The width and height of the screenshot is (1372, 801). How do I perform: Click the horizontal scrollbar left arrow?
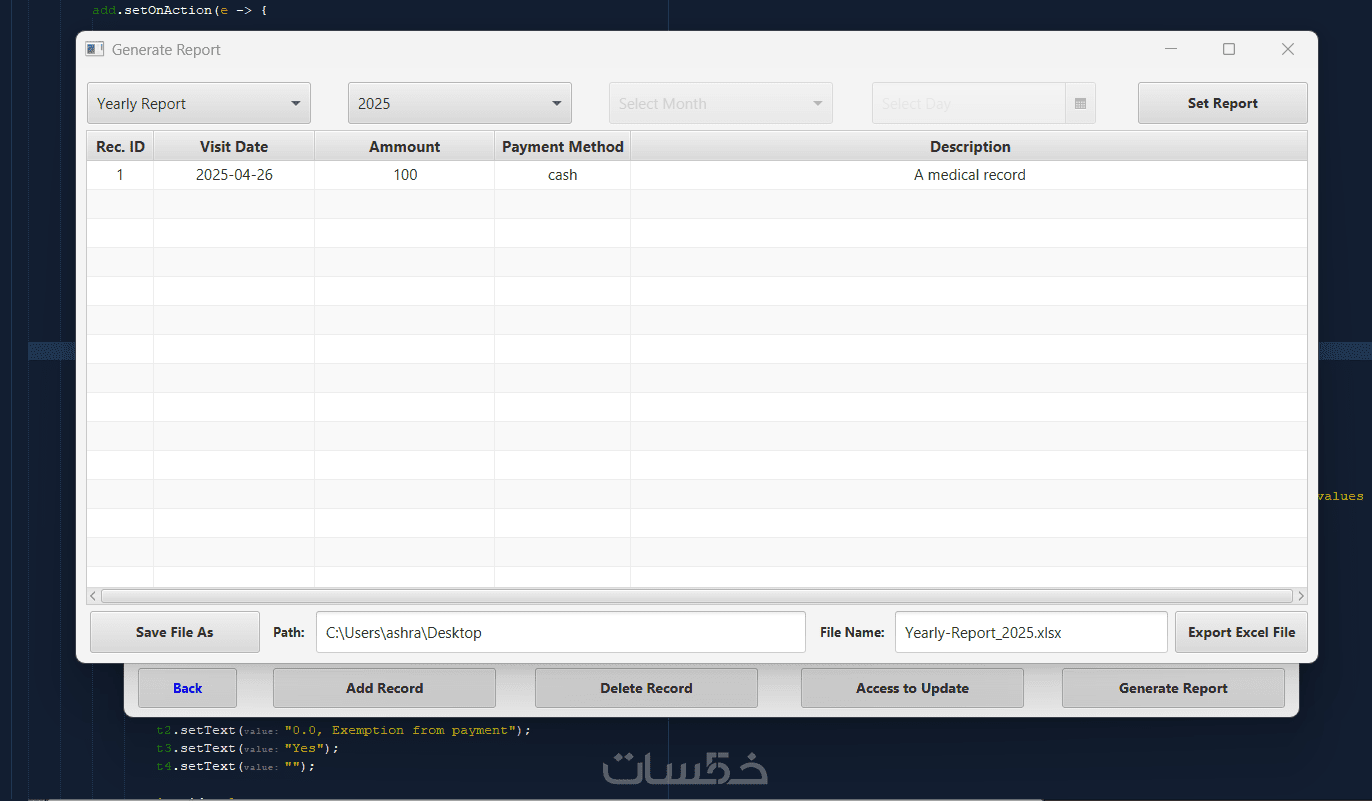pyautogui.click(x=94, y=596)
